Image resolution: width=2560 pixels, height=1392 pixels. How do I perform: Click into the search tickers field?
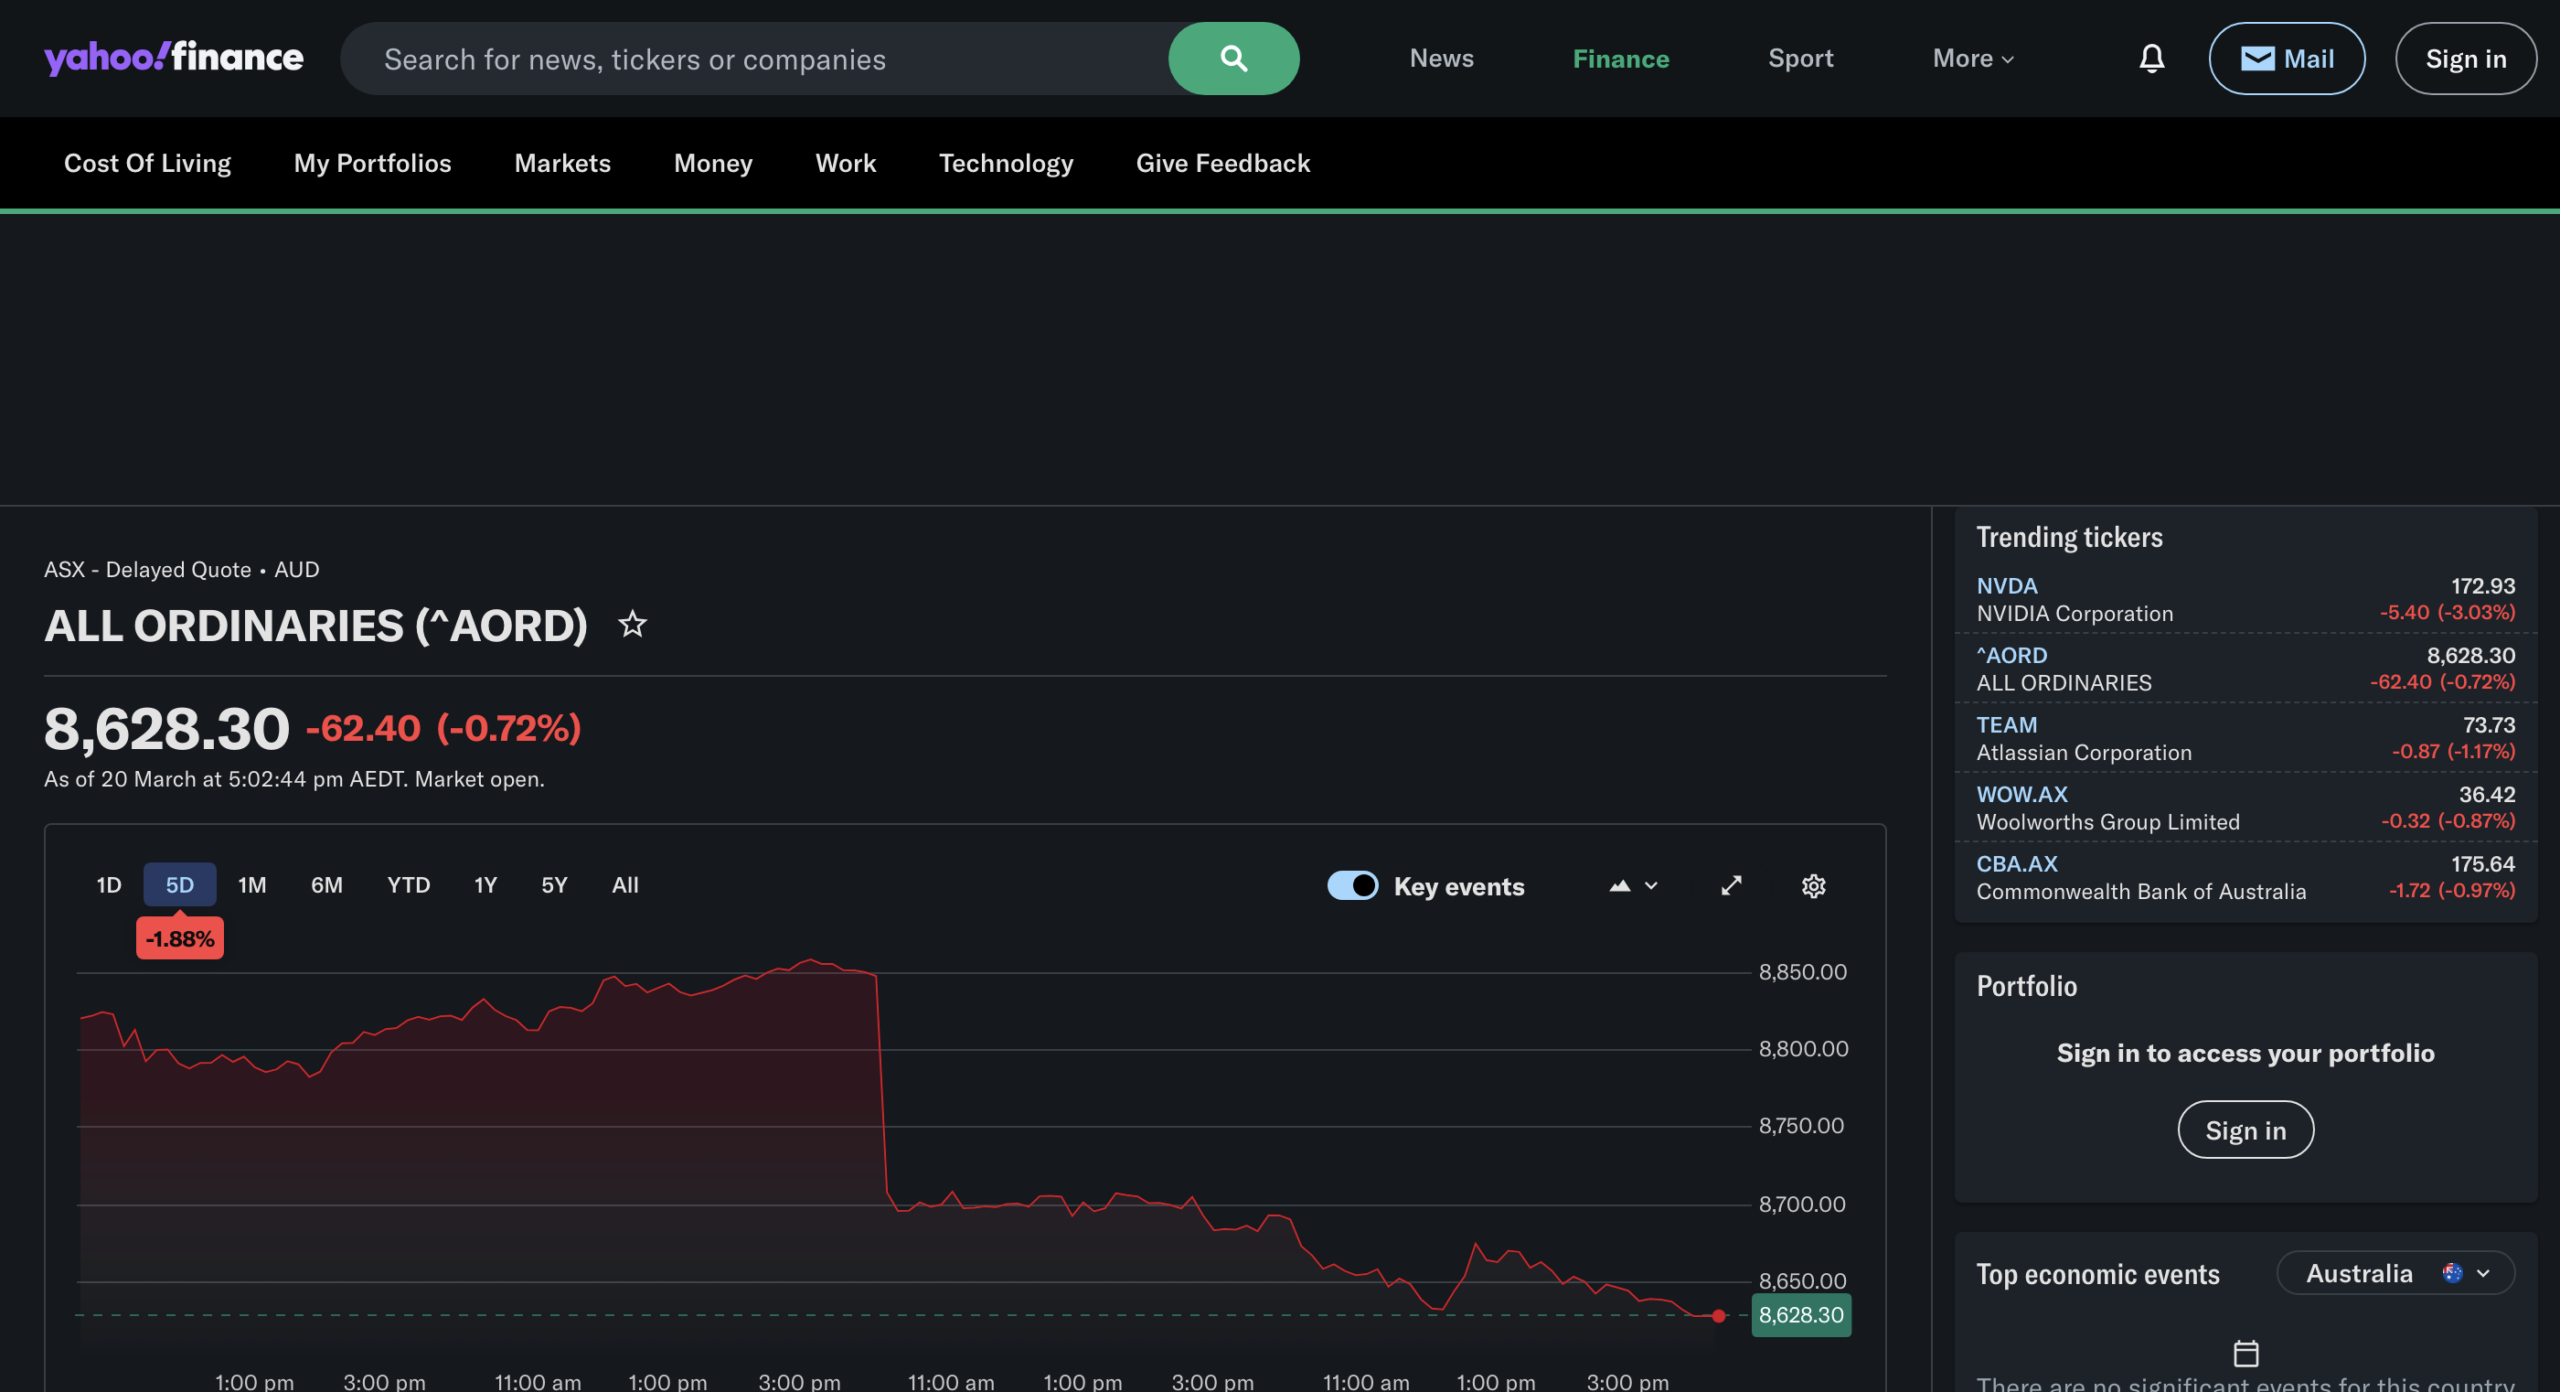pyautogui.click(x=755, y=59)
